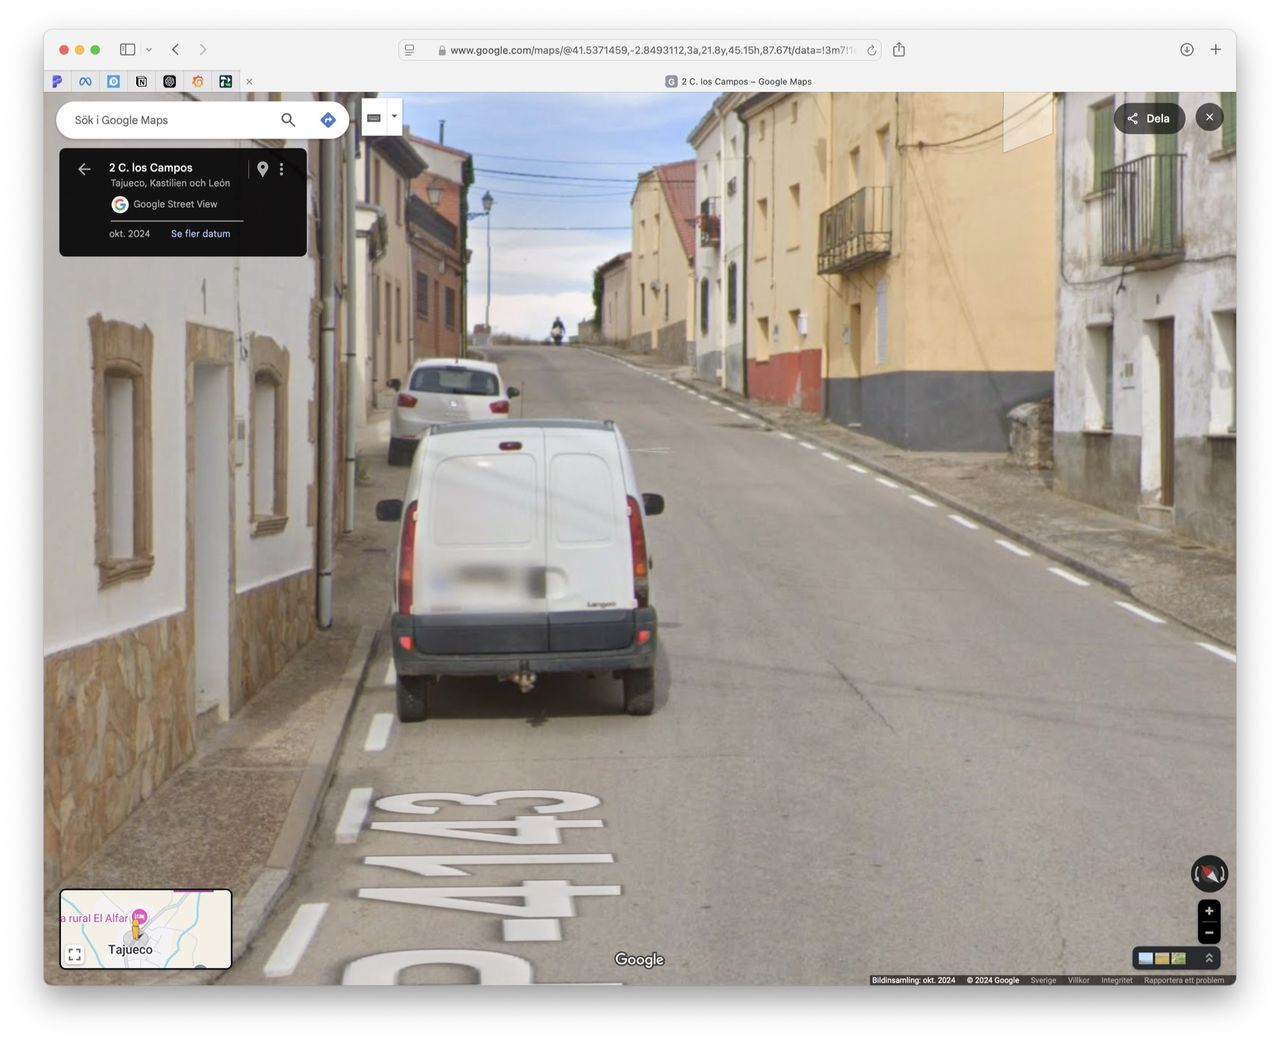Image resolution: width=1280 pixels, height=1043 pixels.
Task: Expand the imagery layers panel with double chevron
Action: pyautogui.click(x=1209, y=958)
